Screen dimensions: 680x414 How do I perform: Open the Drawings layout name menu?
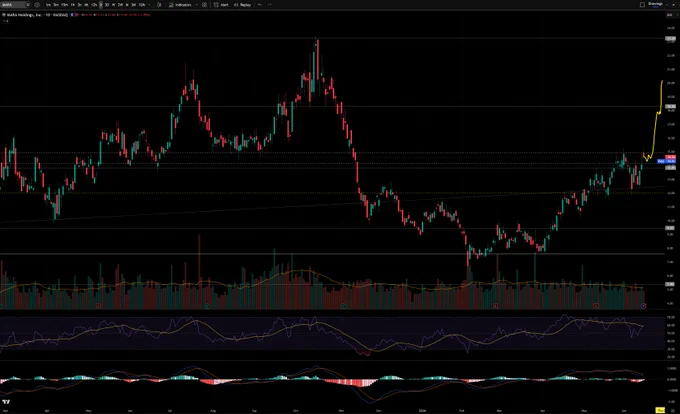655,4
